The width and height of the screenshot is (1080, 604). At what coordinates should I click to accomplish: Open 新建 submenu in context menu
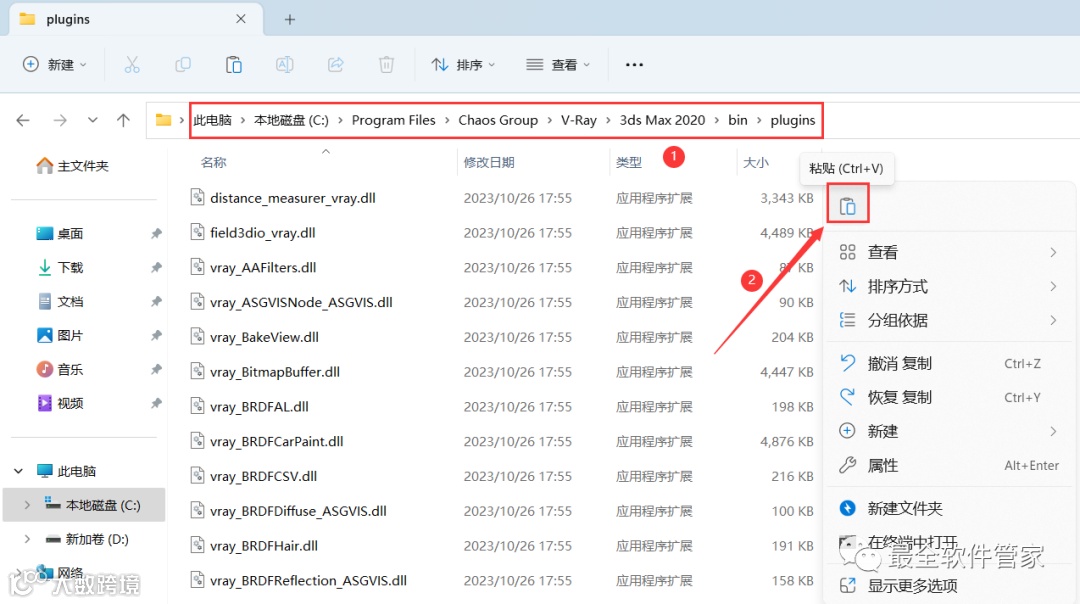[948, 431]
